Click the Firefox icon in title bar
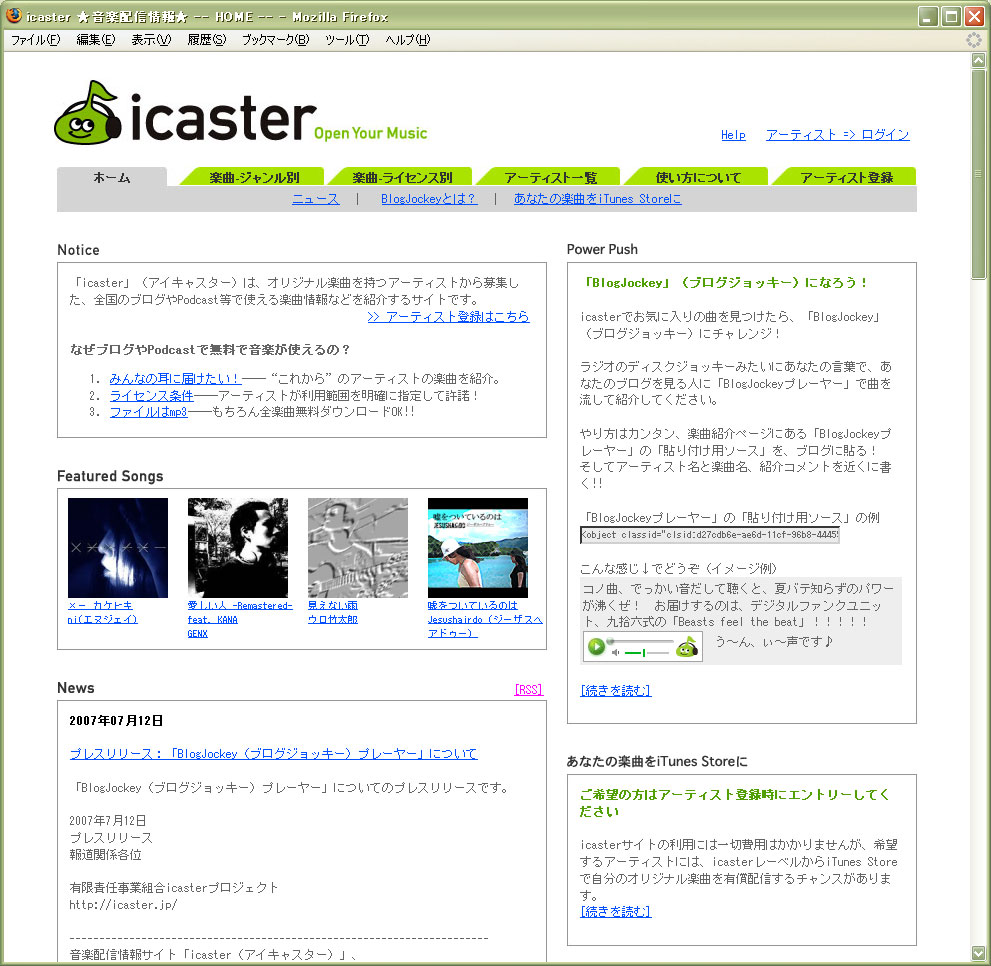Screen dimensions: 991x966 click(13, 16)
